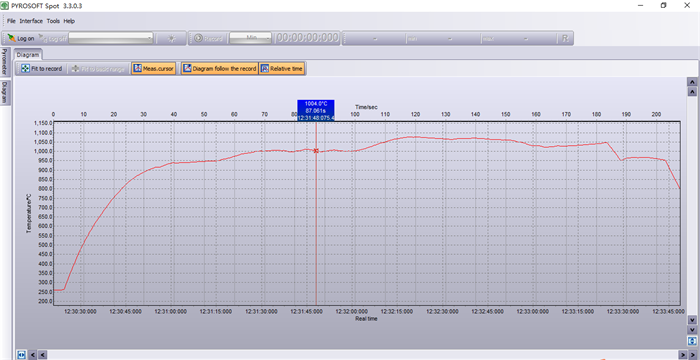
Task: Switch to the Pyrometer side tab
Action: coord(4,62)
